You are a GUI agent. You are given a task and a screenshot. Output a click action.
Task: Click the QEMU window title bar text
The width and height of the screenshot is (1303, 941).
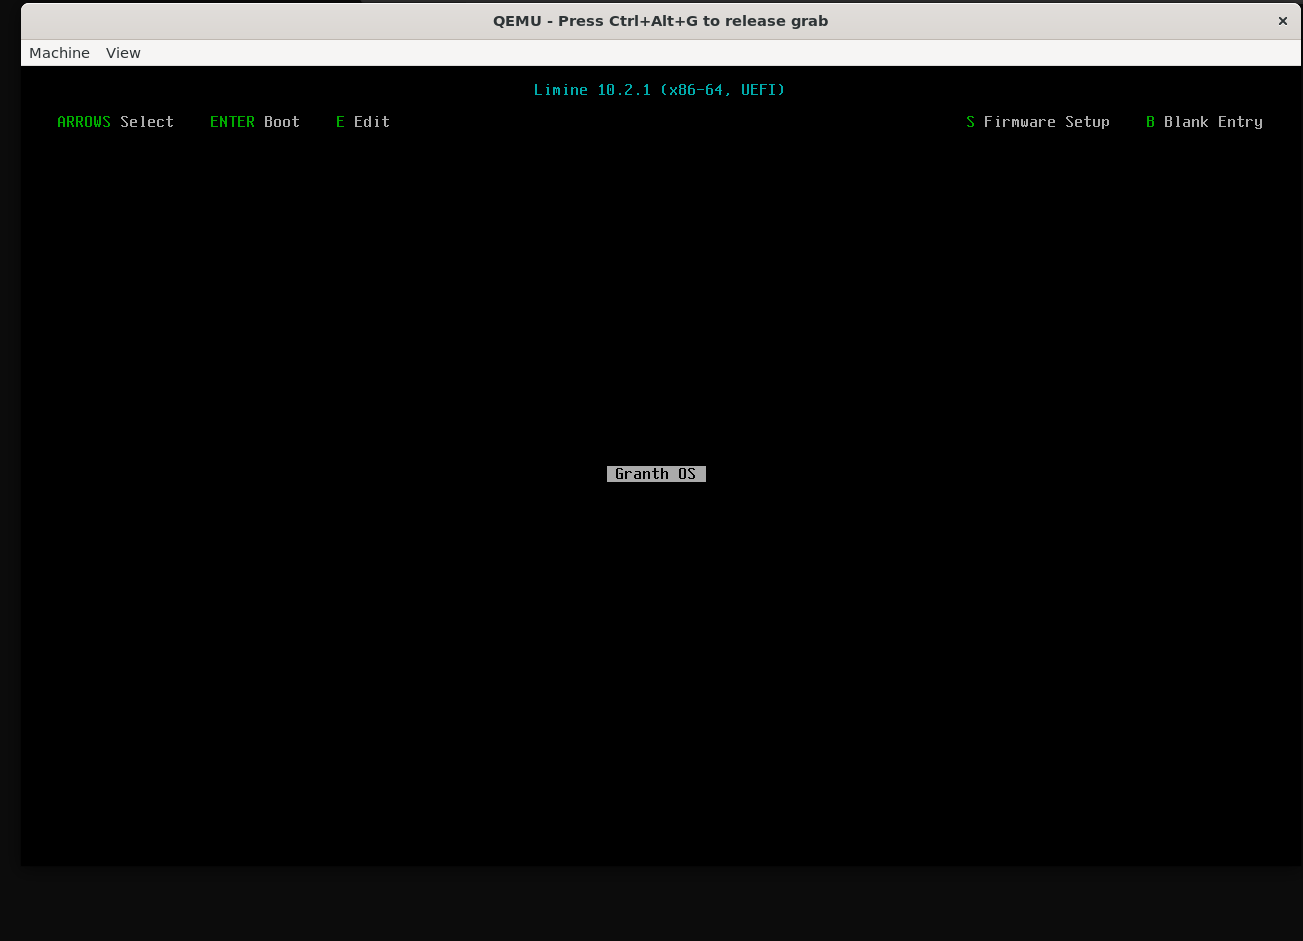pos(660,21)
